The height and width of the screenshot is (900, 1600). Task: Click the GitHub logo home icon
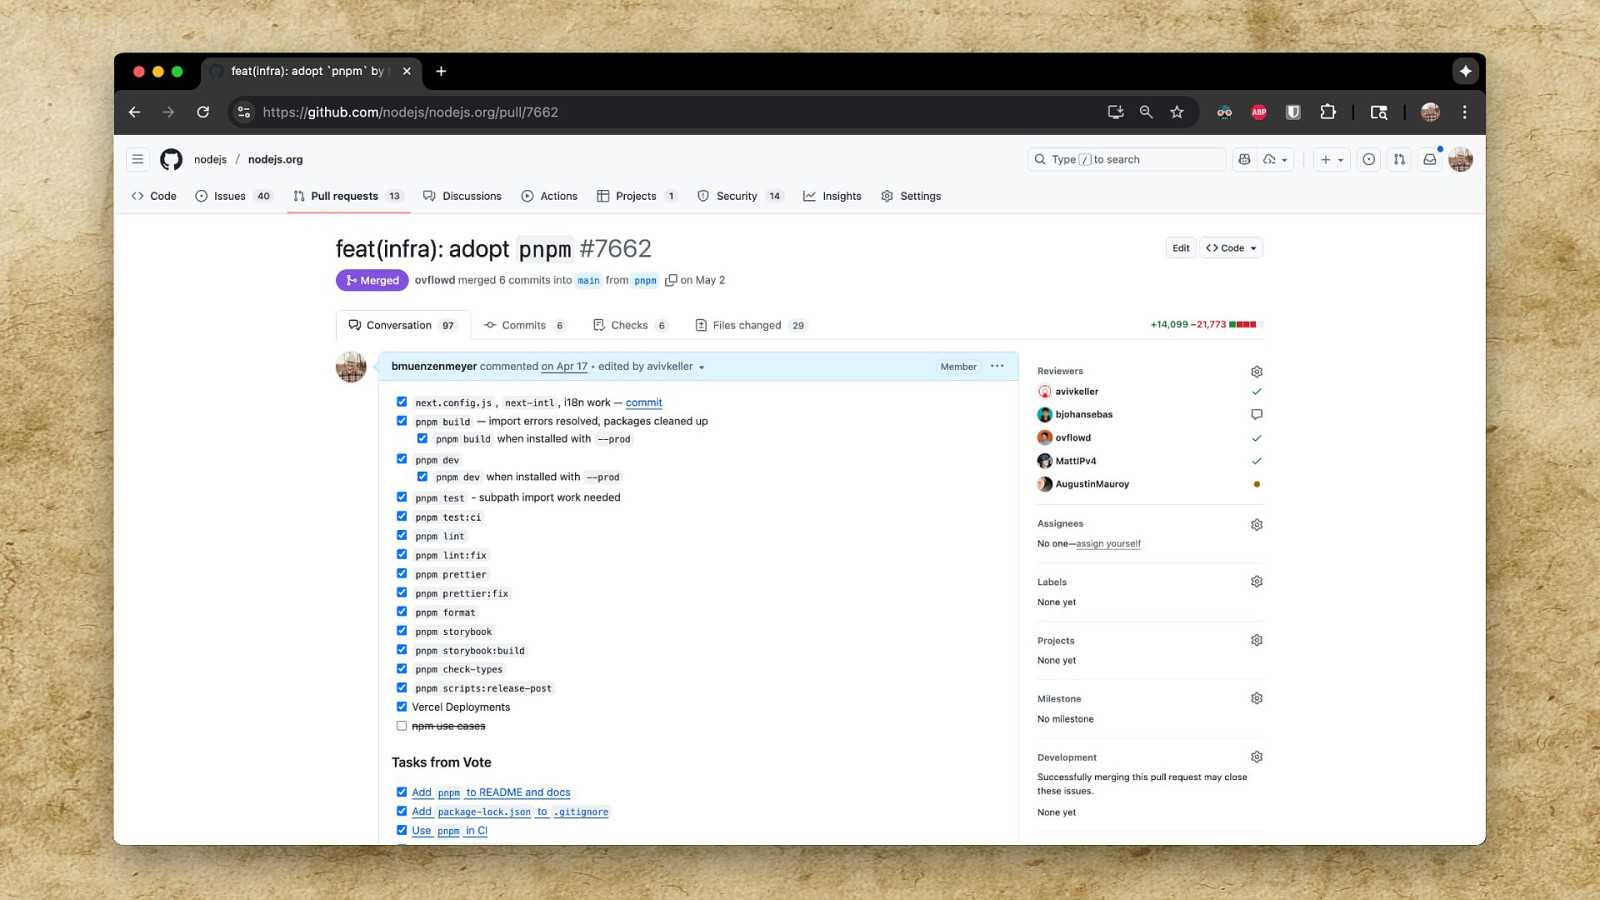171,160
